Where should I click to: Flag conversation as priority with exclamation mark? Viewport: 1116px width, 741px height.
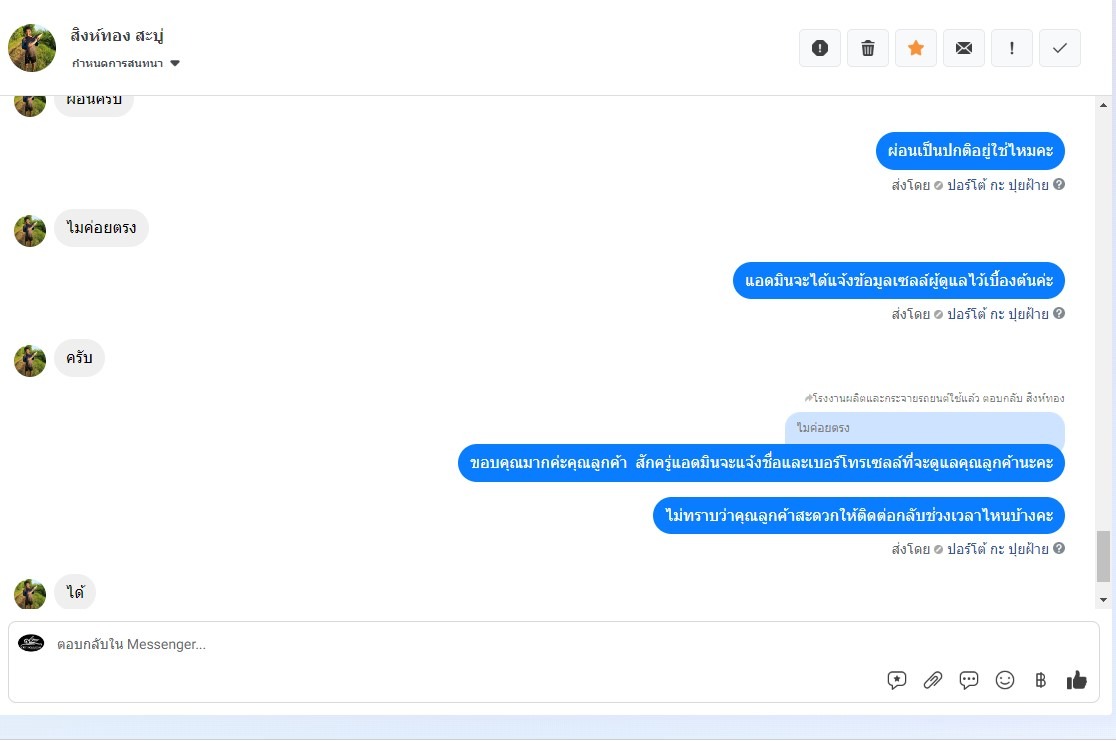1011,48
